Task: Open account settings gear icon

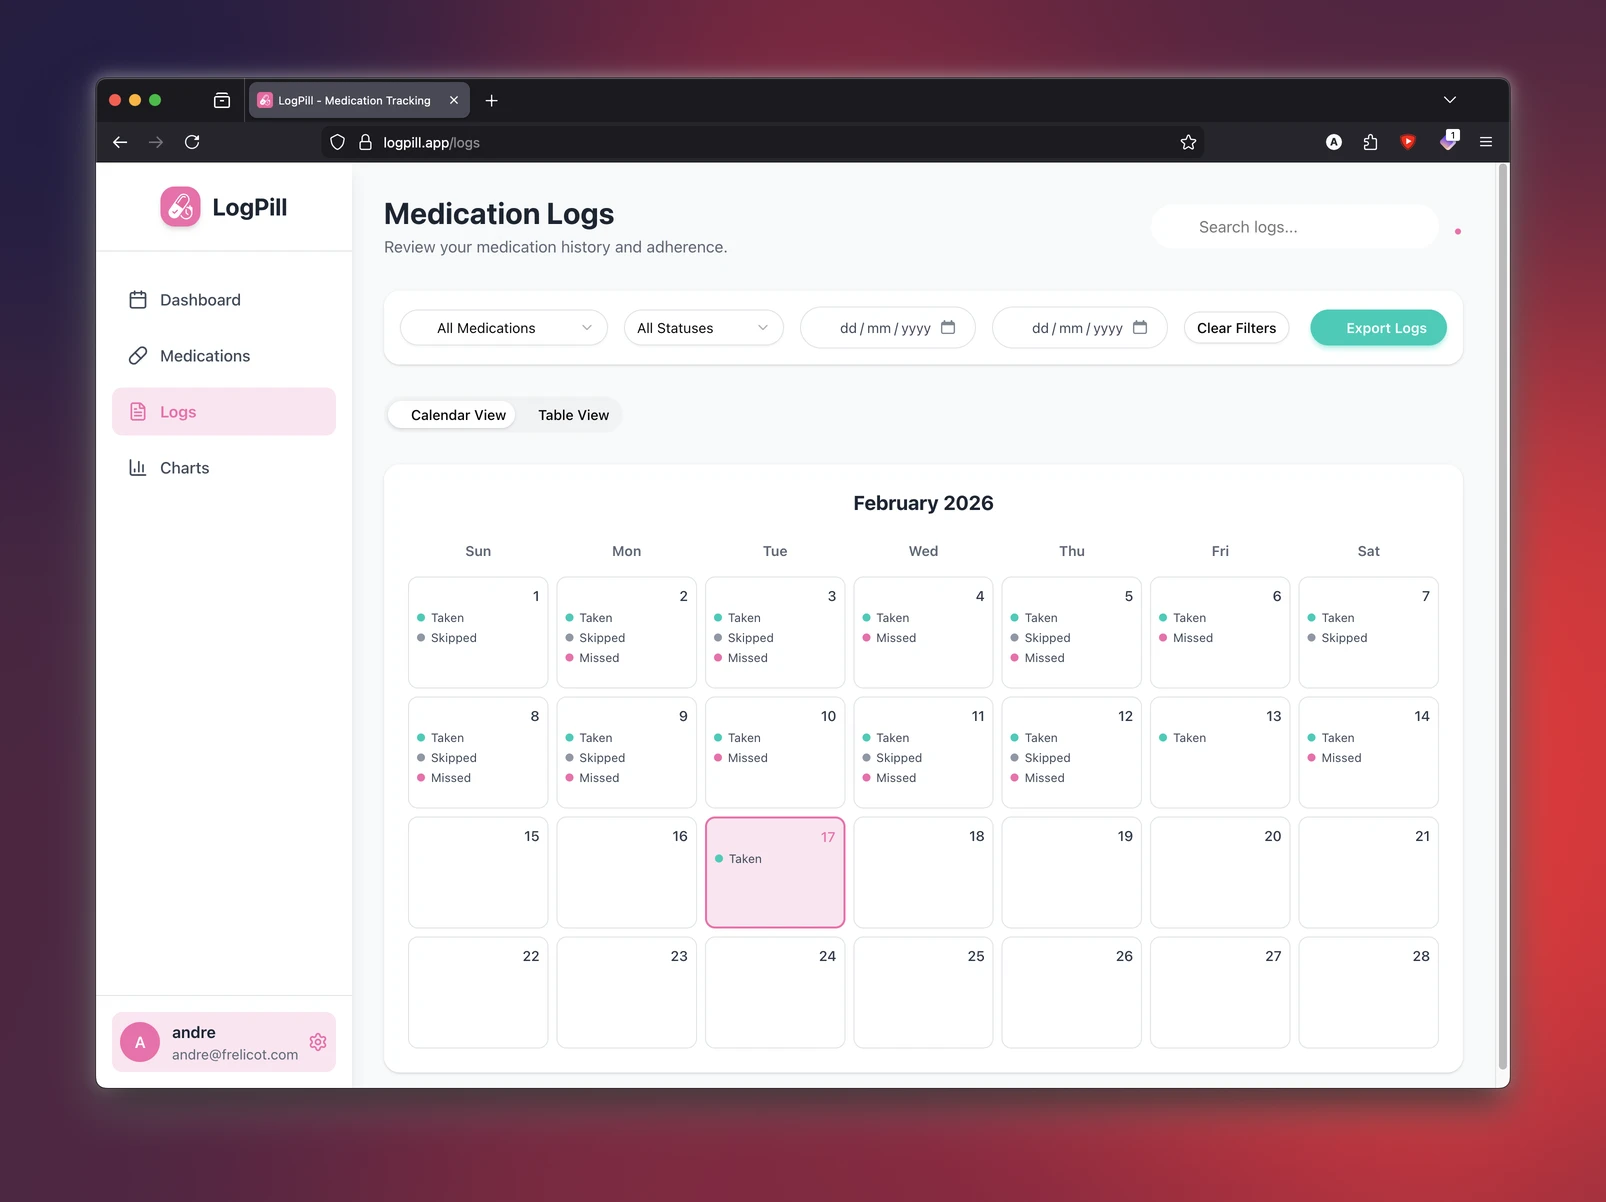Action: (318, 1042)
